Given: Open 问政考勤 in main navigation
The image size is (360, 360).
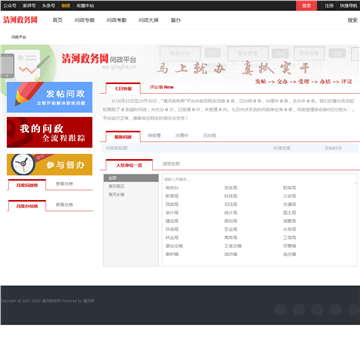Looking at the screenshot, I should (x=116, y=20).
